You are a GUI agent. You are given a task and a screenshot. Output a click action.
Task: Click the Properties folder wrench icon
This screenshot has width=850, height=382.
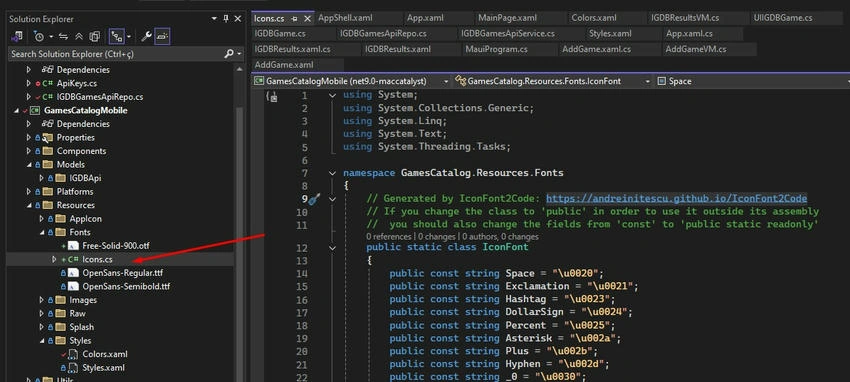48,138
